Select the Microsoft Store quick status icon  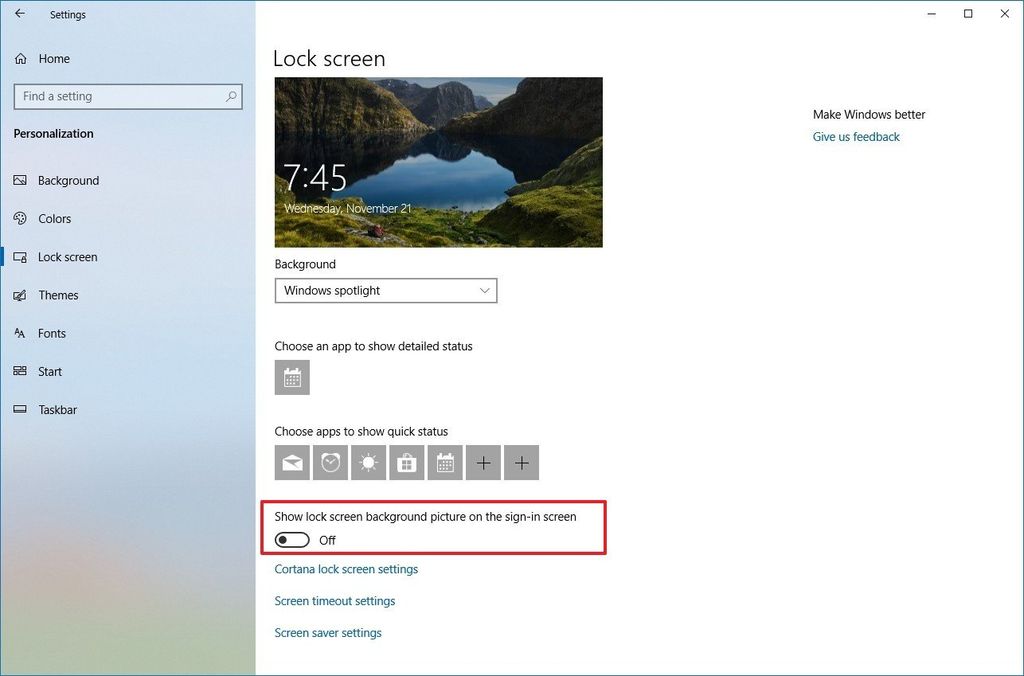pyautogui.click(x=405, y=462)
